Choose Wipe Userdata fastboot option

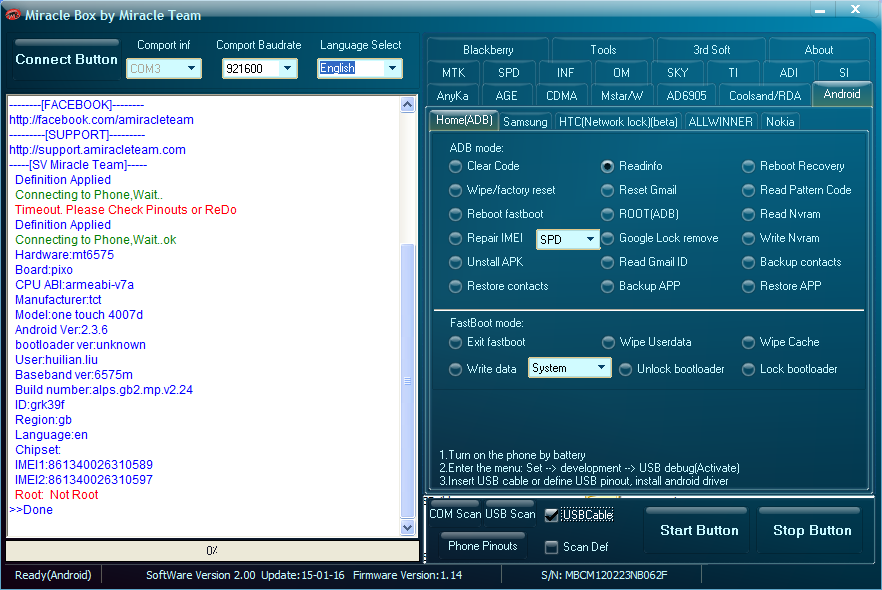pos(608,343)
